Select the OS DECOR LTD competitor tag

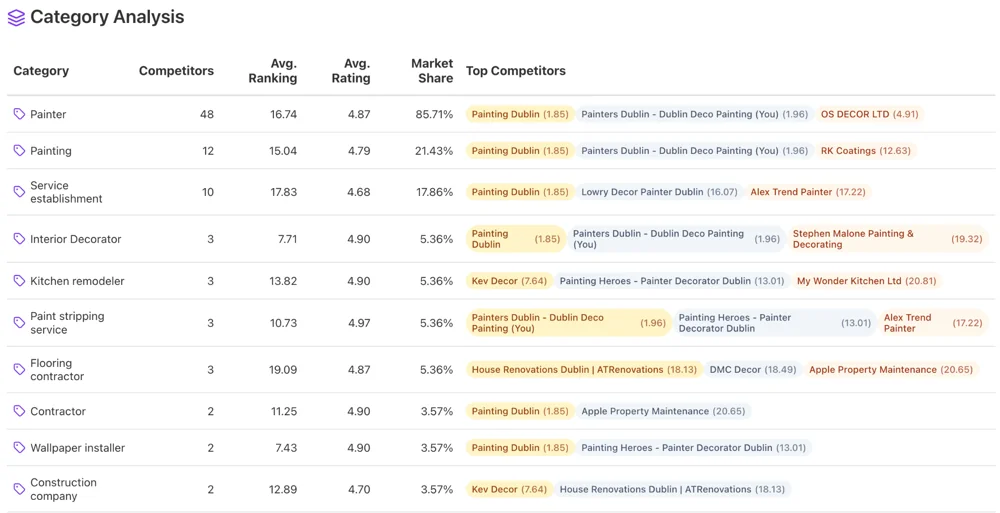[x=869, y=114]
